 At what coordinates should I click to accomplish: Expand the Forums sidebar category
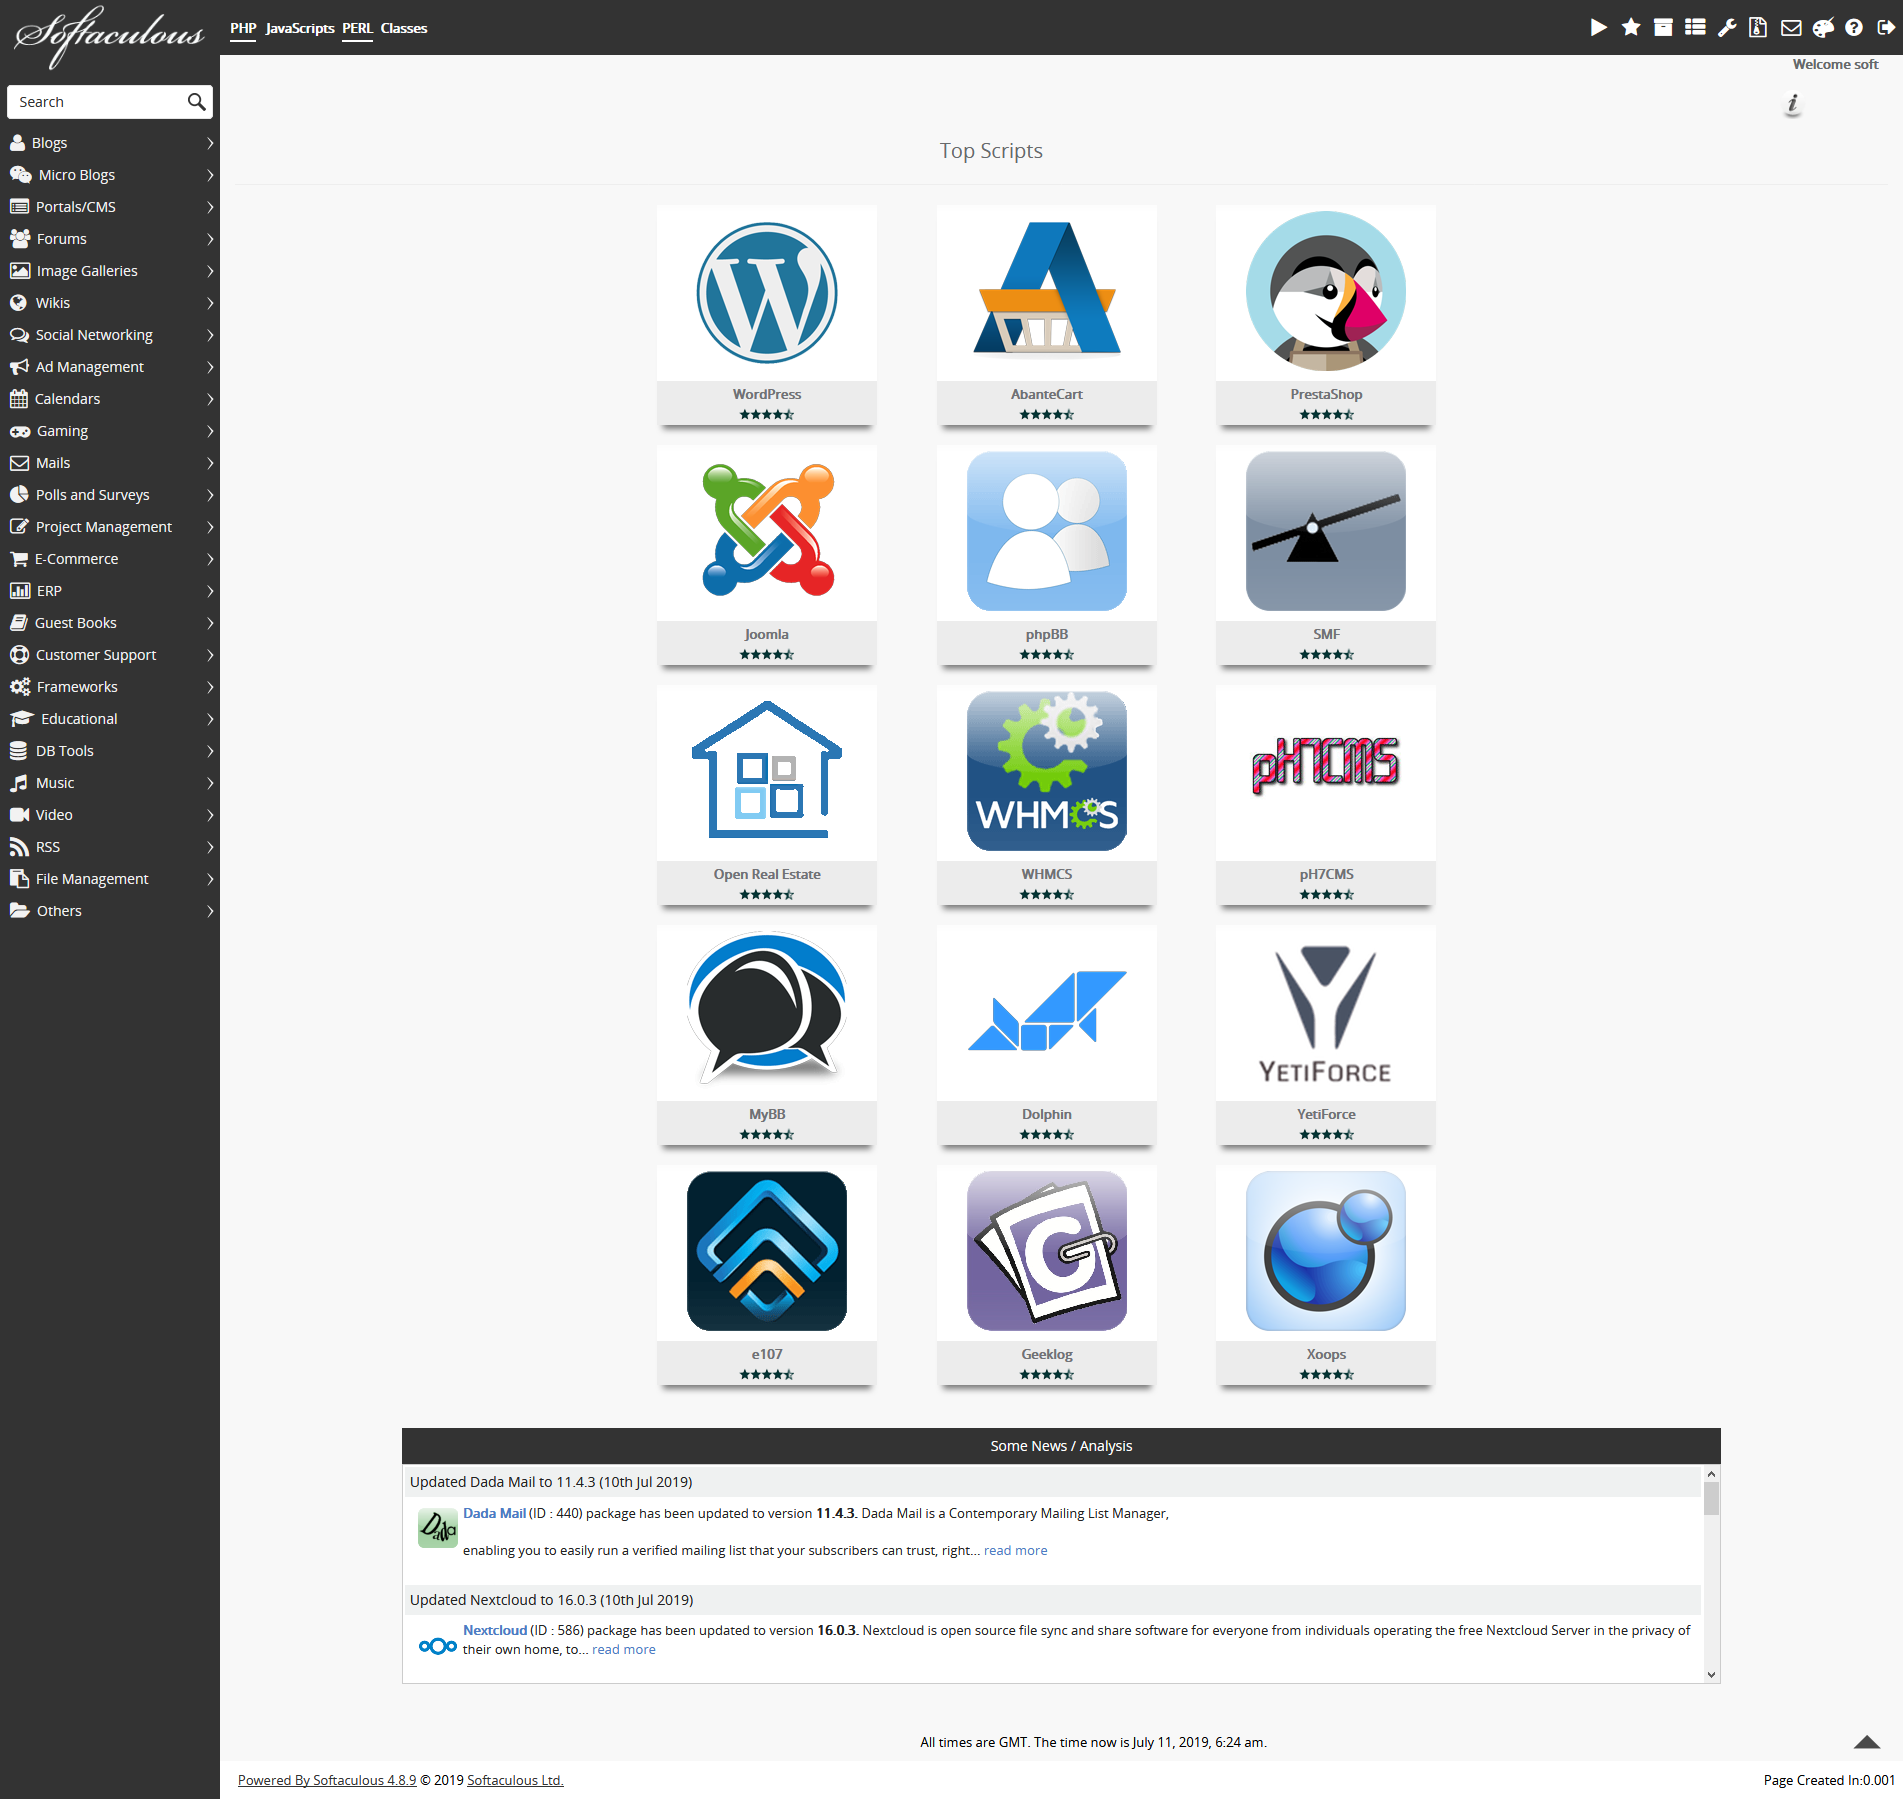(110, 239)
